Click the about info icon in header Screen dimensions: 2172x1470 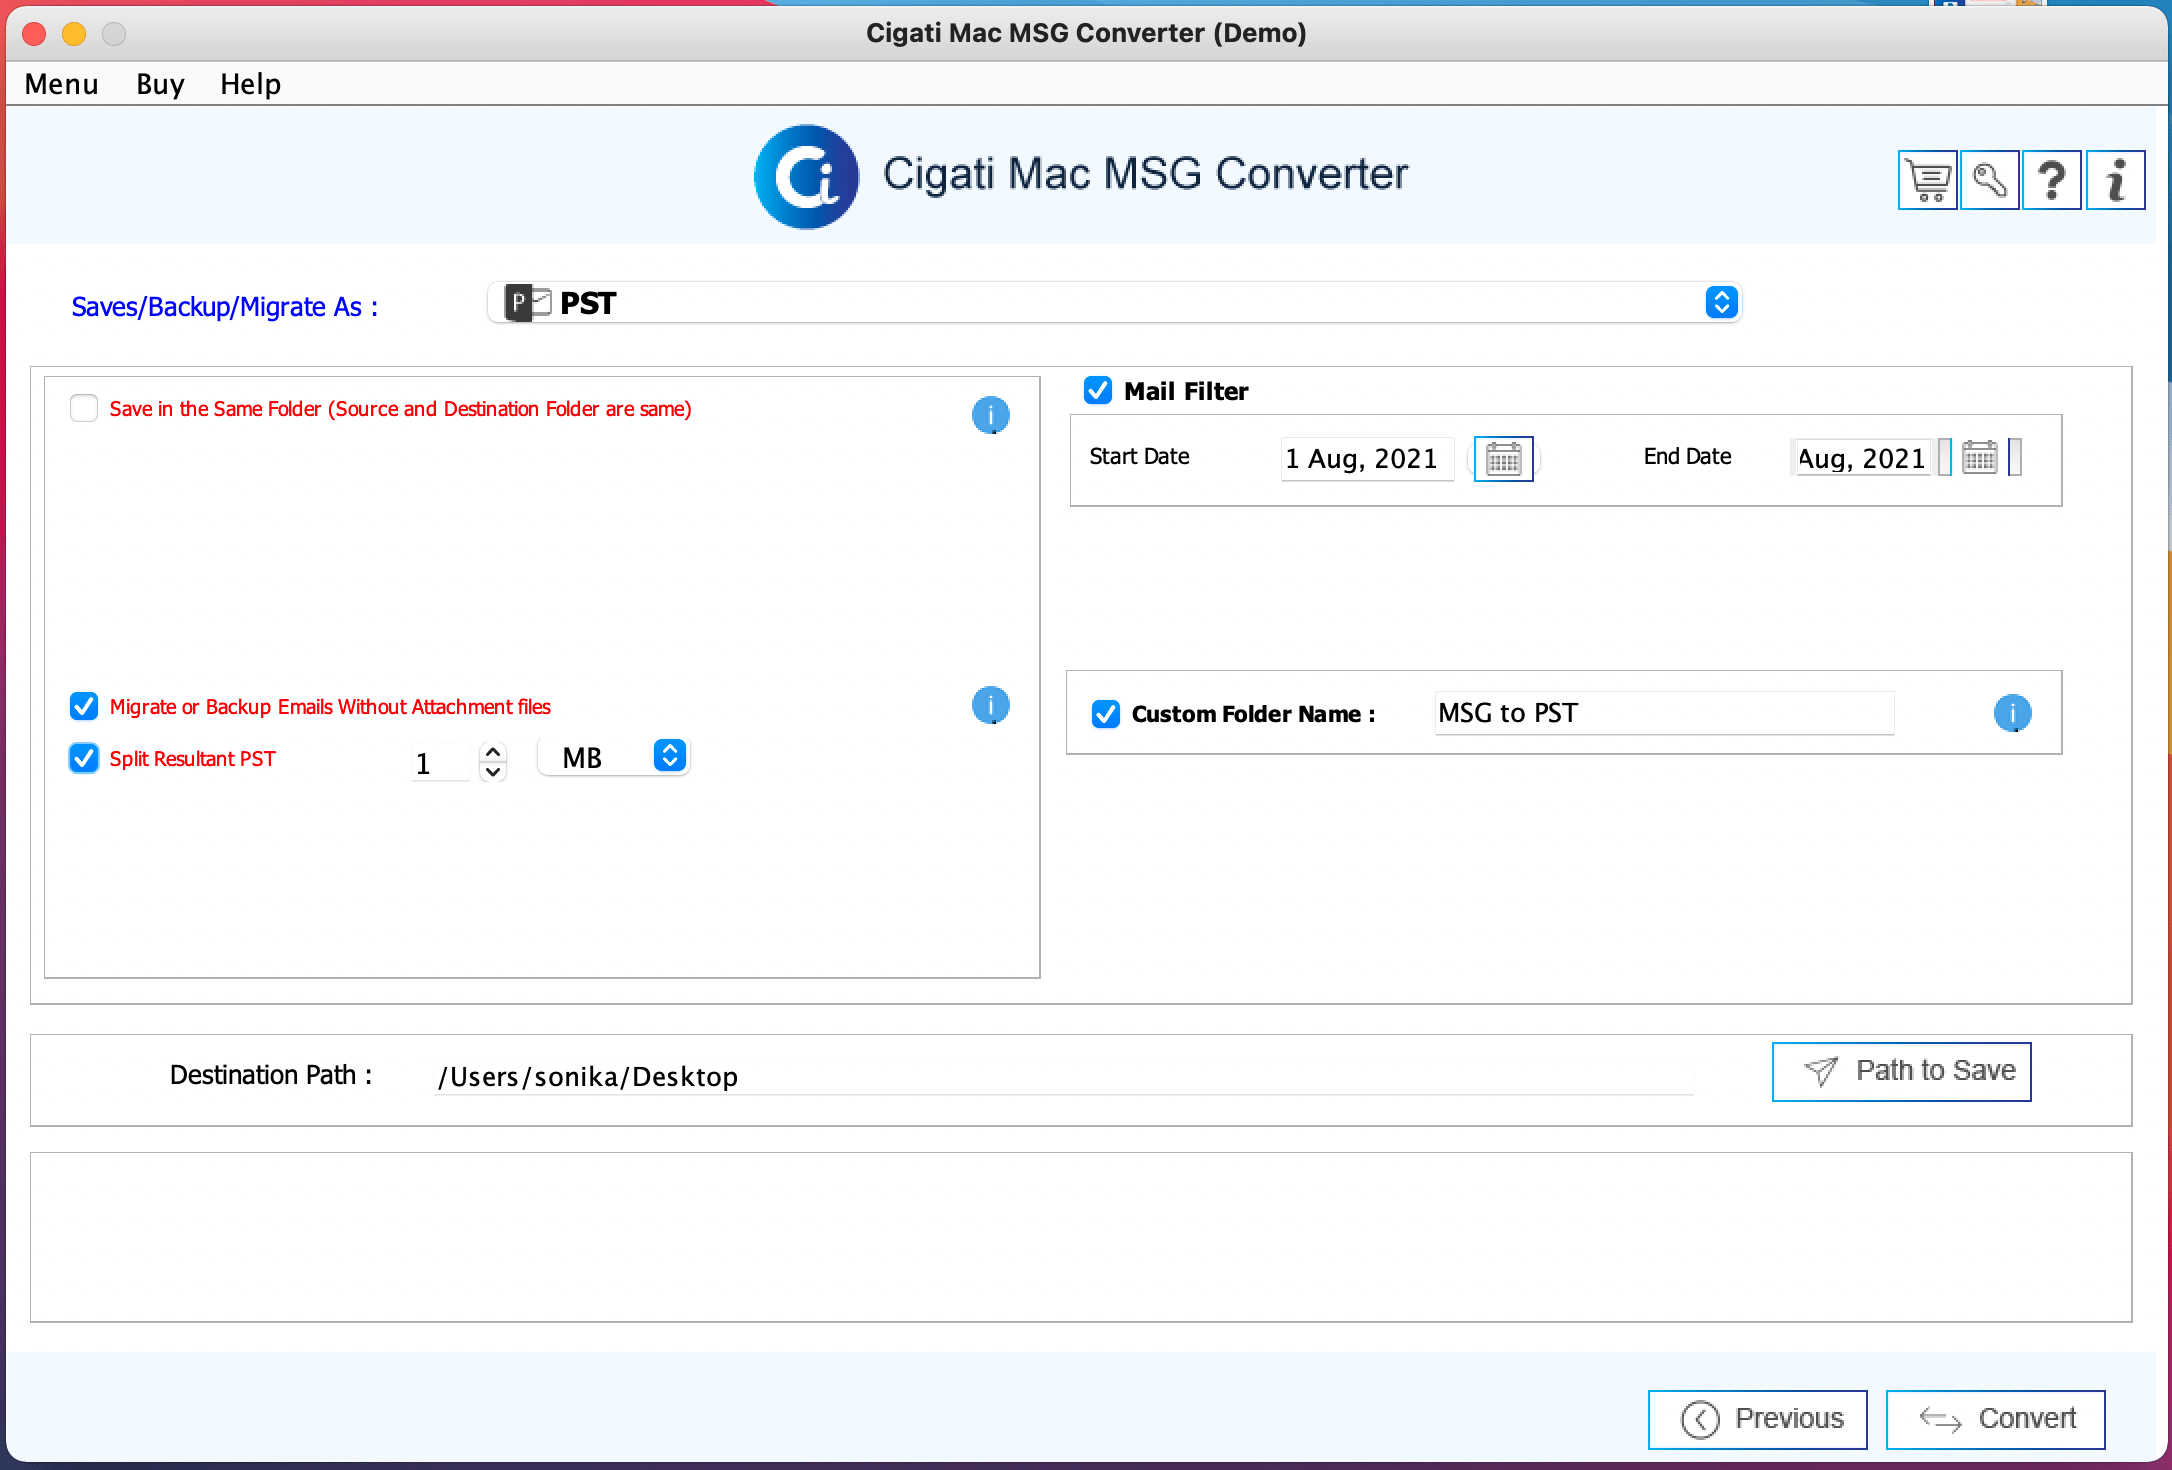[x=2115, y=181]
